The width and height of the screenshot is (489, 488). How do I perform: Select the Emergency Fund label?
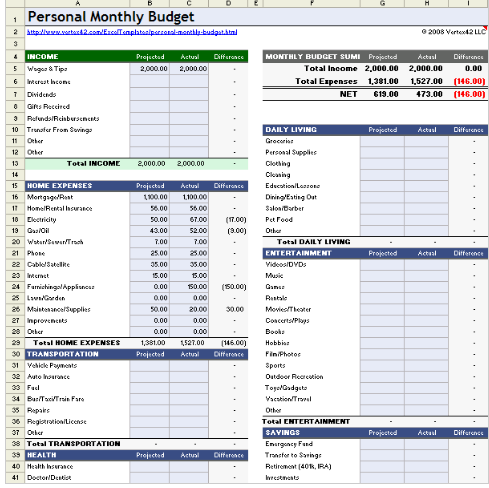point(289,444)
